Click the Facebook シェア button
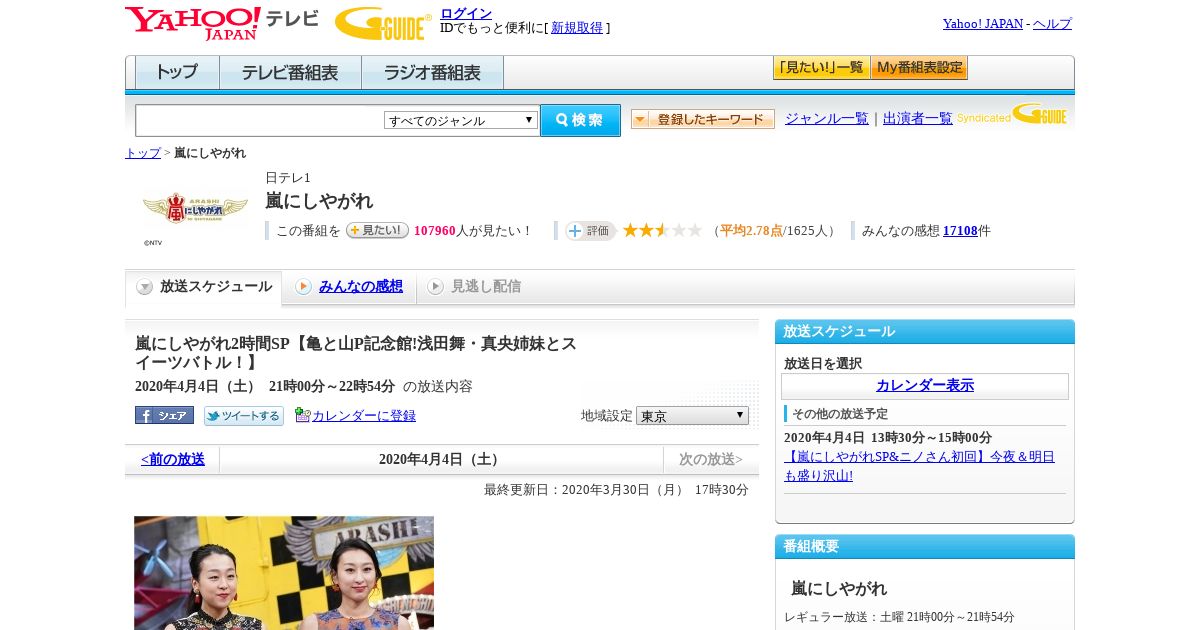This screenshot has height=630, width=1200. click(x=164, y=415)
